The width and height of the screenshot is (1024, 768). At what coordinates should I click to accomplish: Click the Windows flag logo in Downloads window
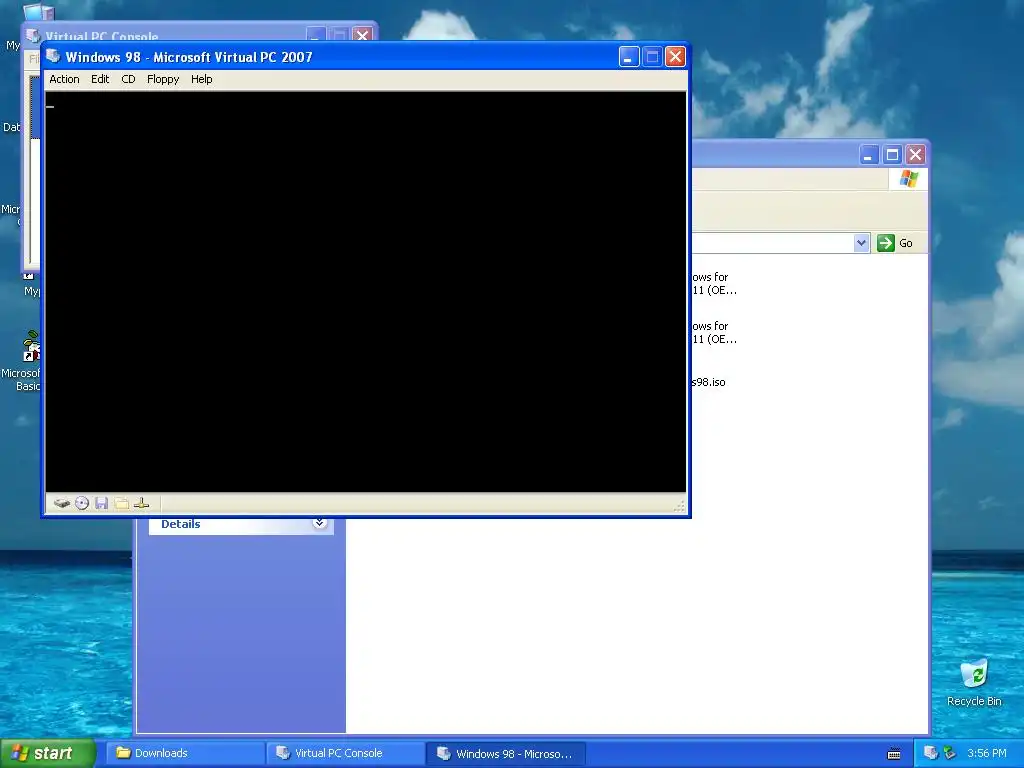(908, 179)
